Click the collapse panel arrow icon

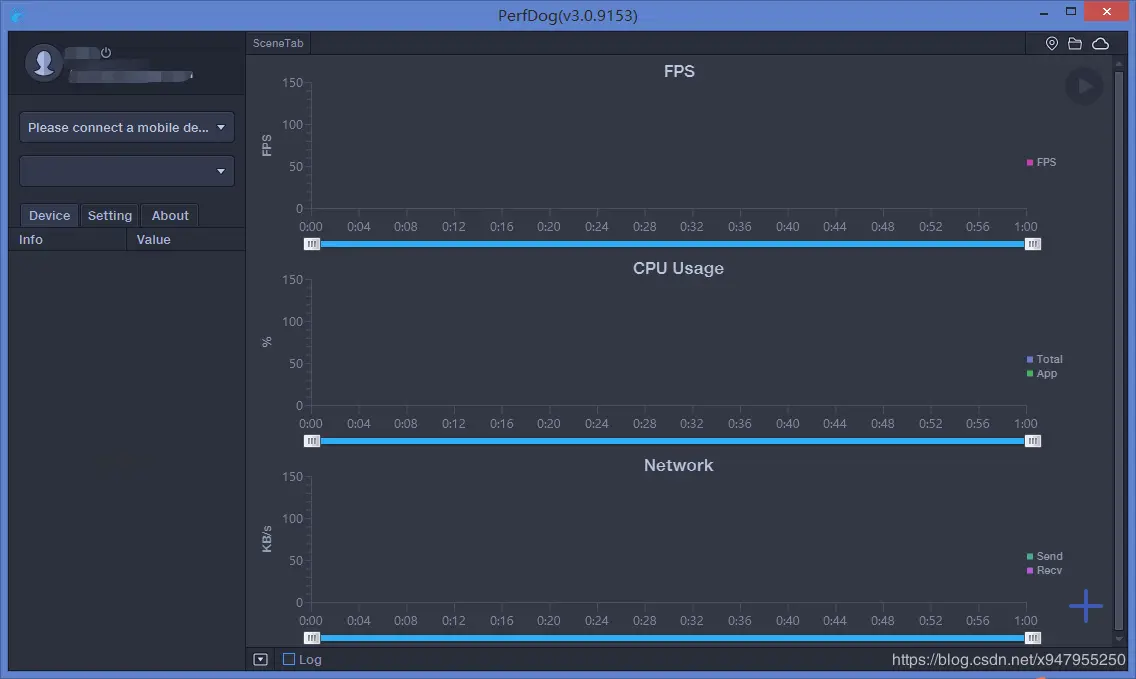point(260,659)
